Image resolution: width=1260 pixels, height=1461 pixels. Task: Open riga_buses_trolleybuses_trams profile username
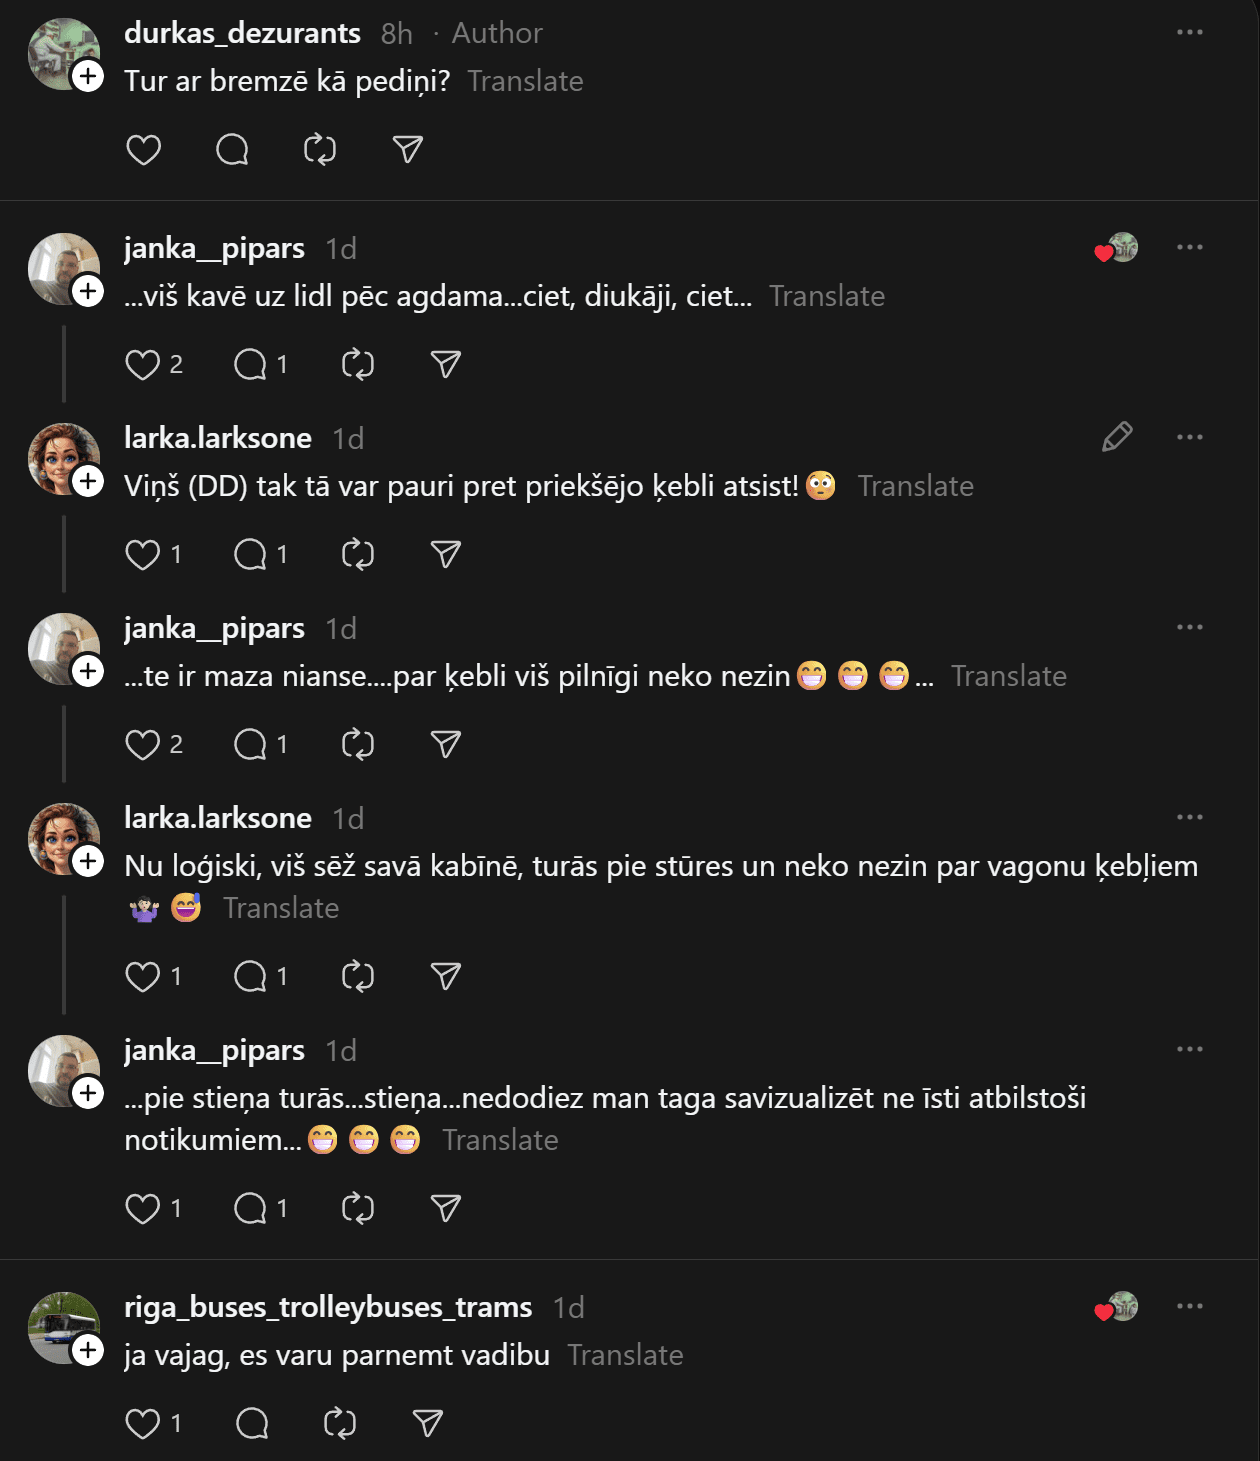(328, 1307)
